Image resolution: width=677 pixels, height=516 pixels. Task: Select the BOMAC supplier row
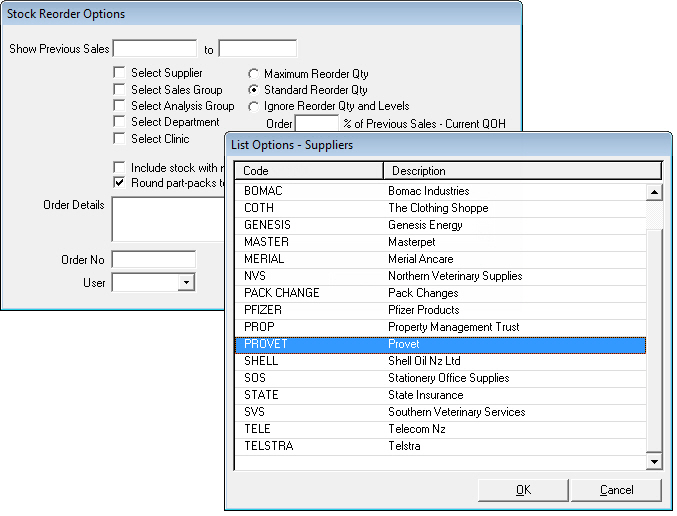click(440, 191)
